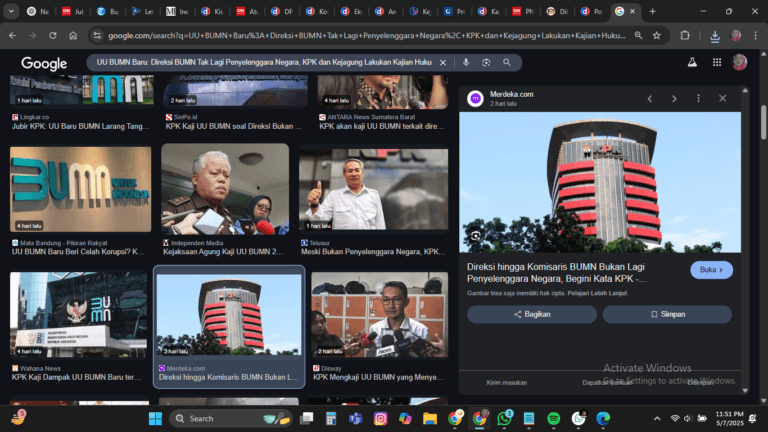Open Chrome downloads icon
Screen dimensions: 768x432
(715, 36)
